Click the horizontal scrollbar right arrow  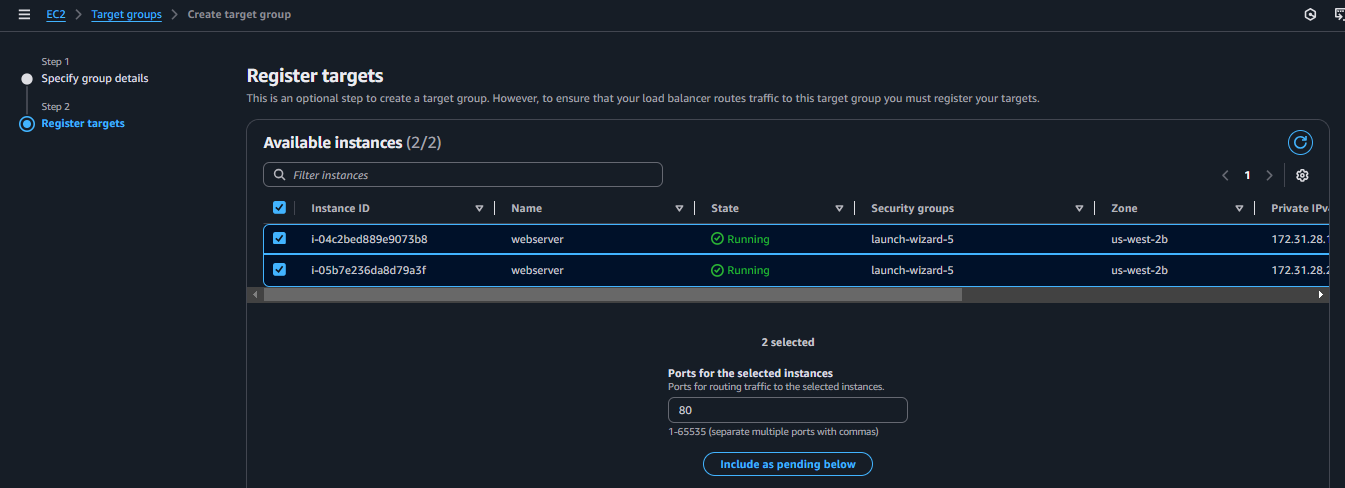1321,295
